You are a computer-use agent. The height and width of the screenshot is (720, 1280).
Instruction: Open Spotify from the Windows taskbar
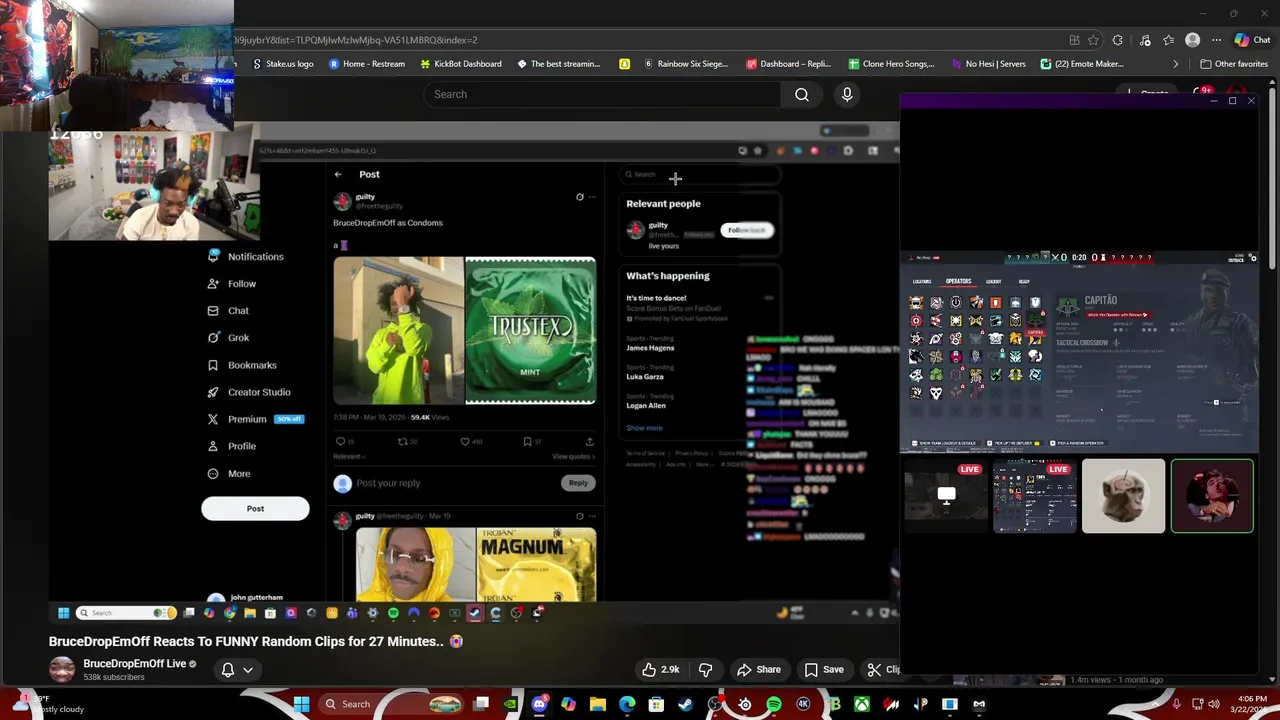coord(774,704)
